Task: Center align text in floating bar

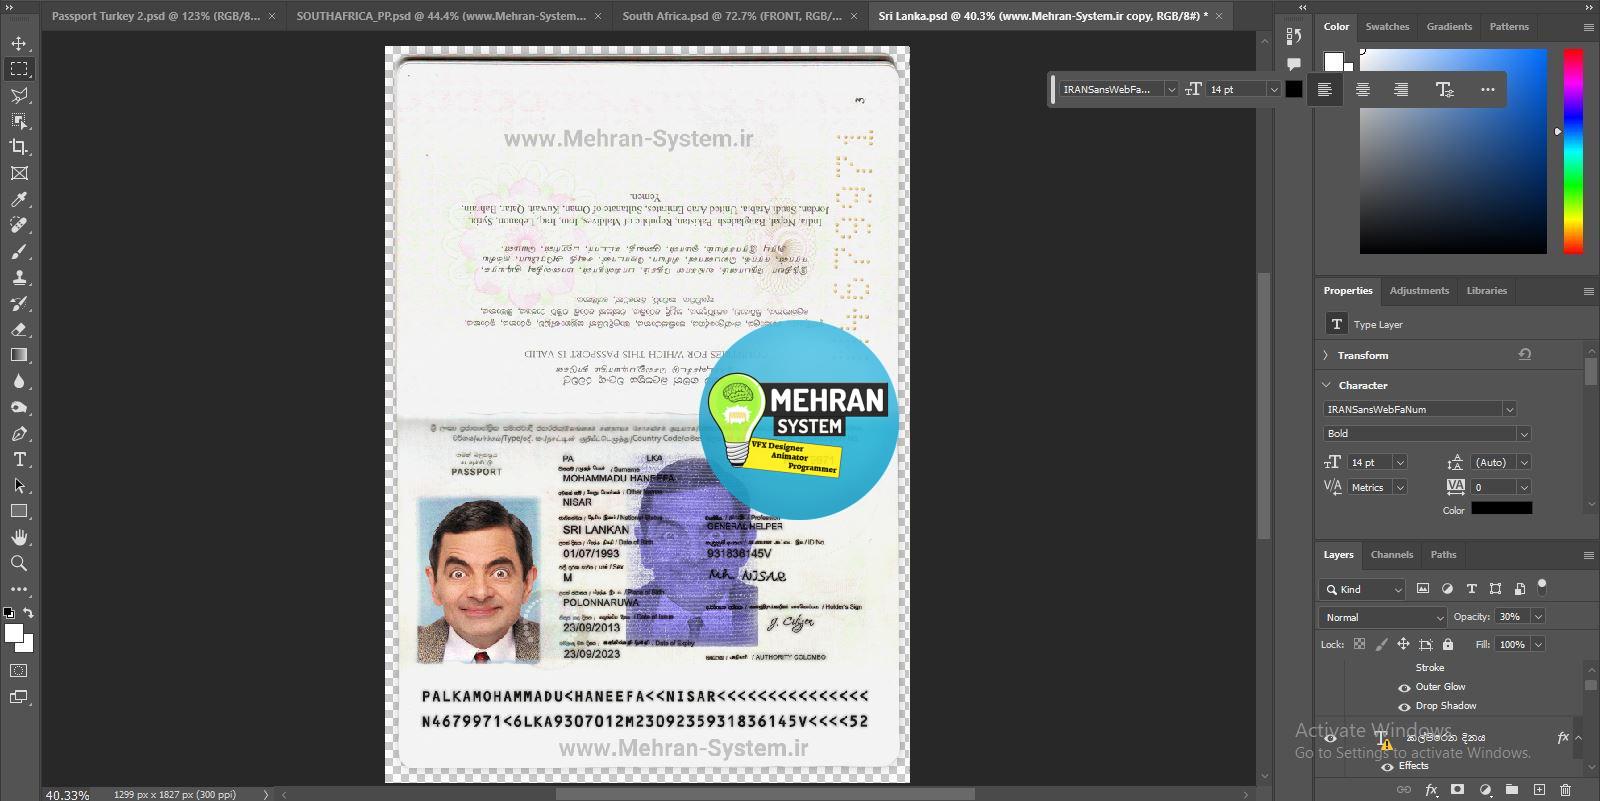Action: click(1362, 89)
